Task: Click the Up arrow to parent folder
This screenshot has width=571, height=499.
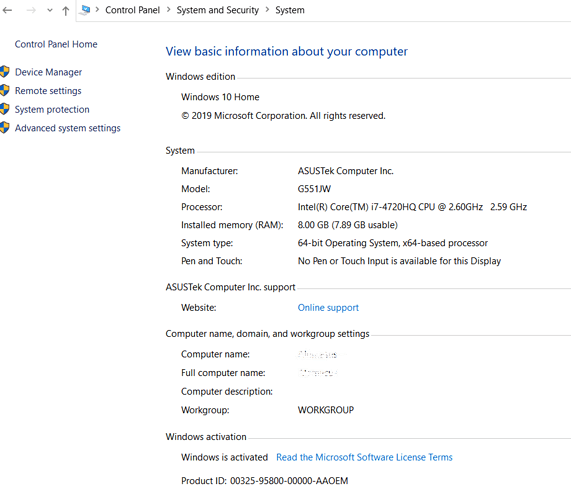Action: [66, 11]
